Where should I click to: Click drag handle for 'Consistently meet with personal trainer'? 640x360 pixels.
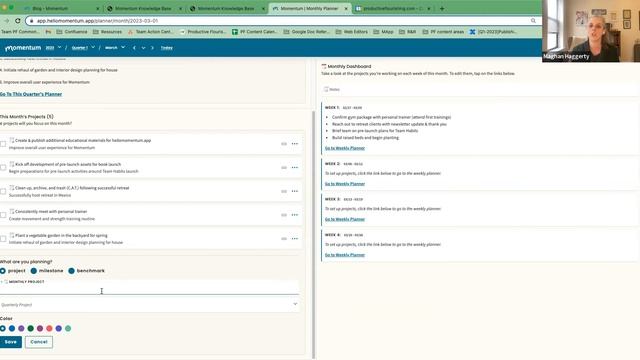pyautogui.click(x=284, y=215)
